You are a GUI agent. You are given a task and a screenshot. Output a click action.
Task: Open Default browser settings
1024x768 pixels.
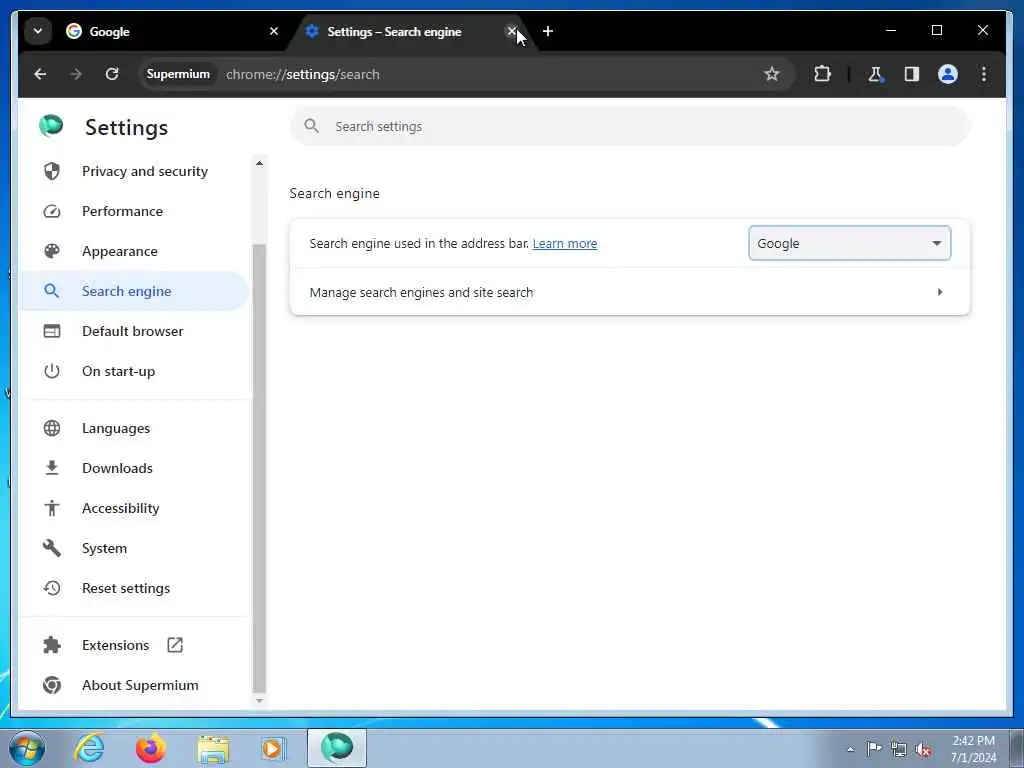click(x=134, y=331)
